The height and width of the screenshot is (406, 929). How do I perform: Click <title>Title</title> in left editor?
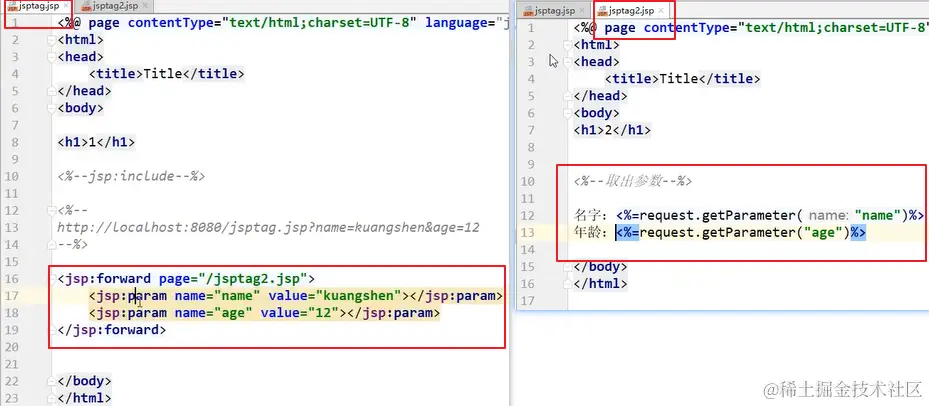point(166,74)
